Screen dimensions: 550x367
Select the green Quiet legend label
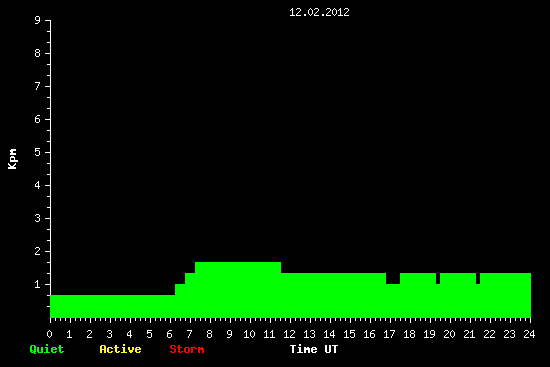point(47,349)
